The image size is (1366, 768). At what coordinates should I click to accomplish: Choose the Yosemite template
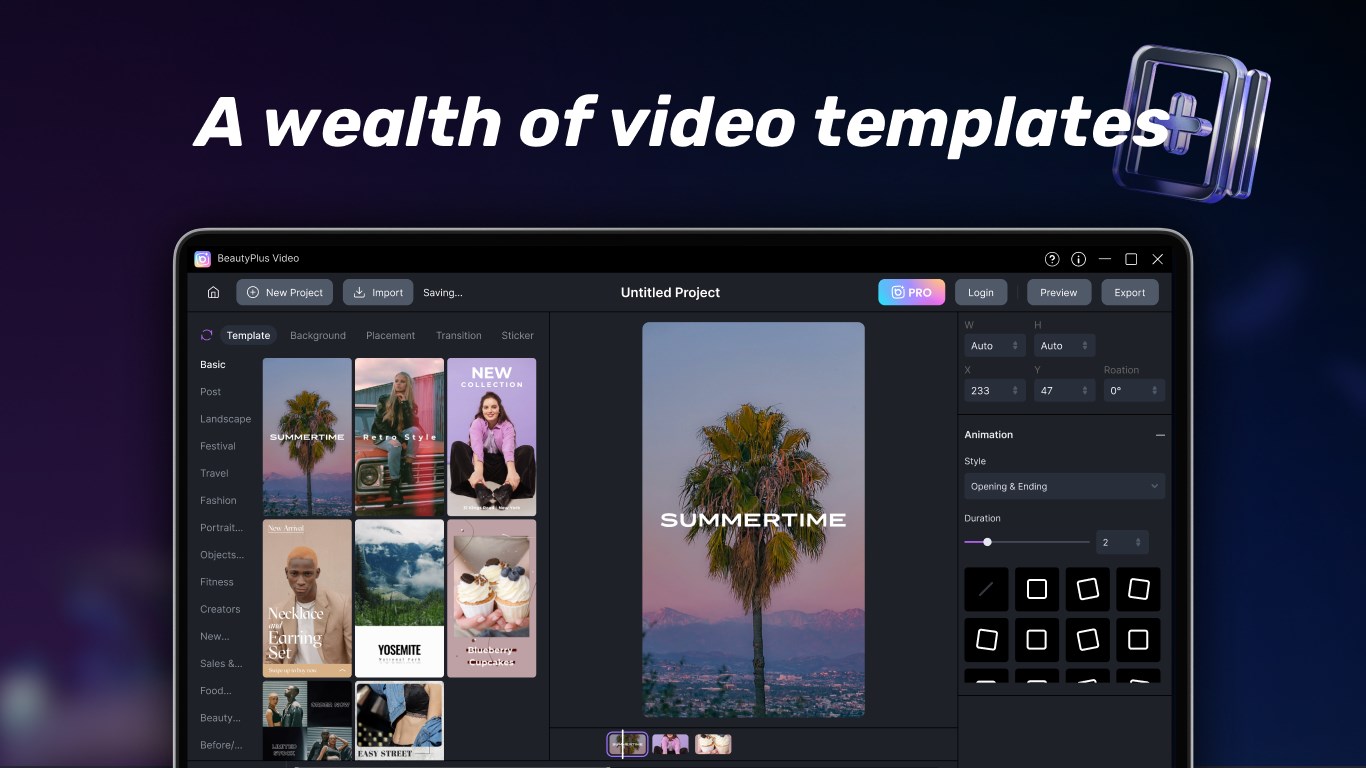pyautogui.click(x=399, y=598)
